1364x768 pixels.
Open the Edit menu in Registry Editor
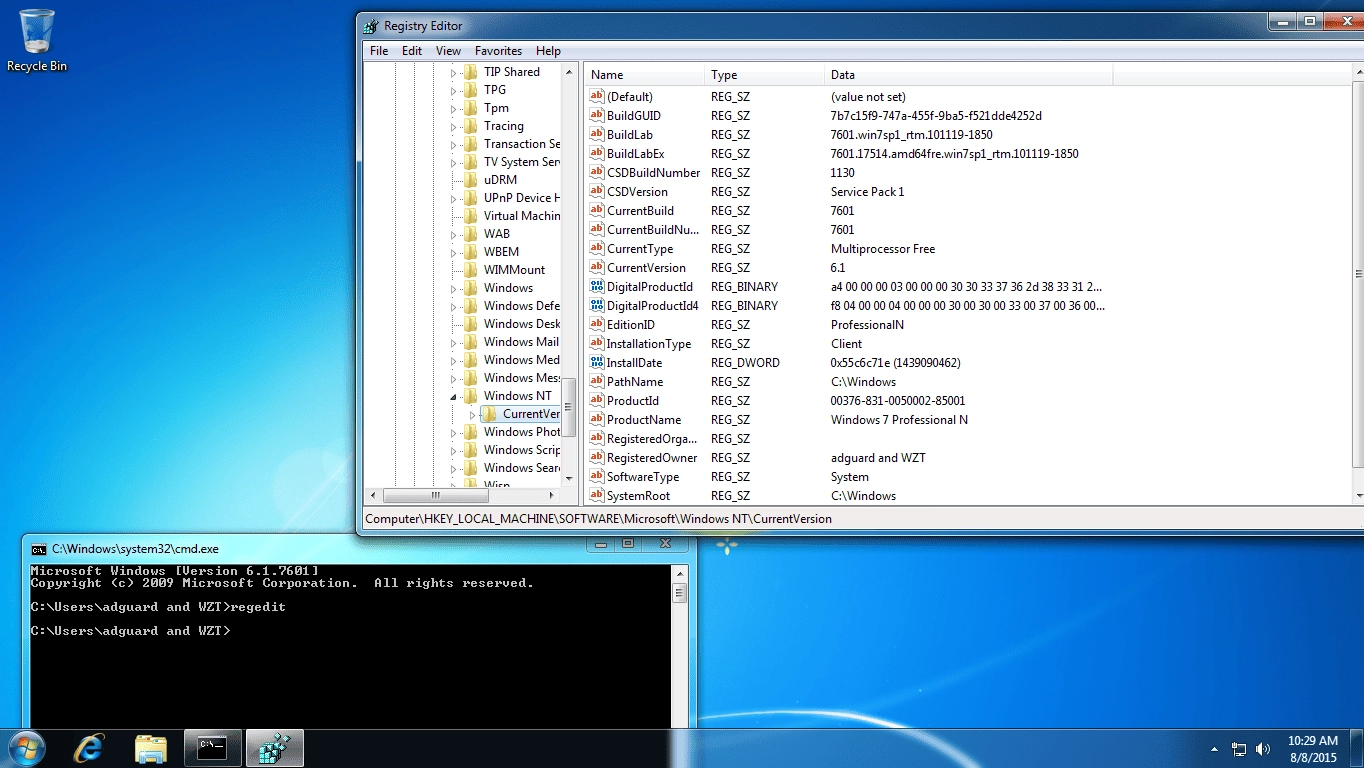412,51
